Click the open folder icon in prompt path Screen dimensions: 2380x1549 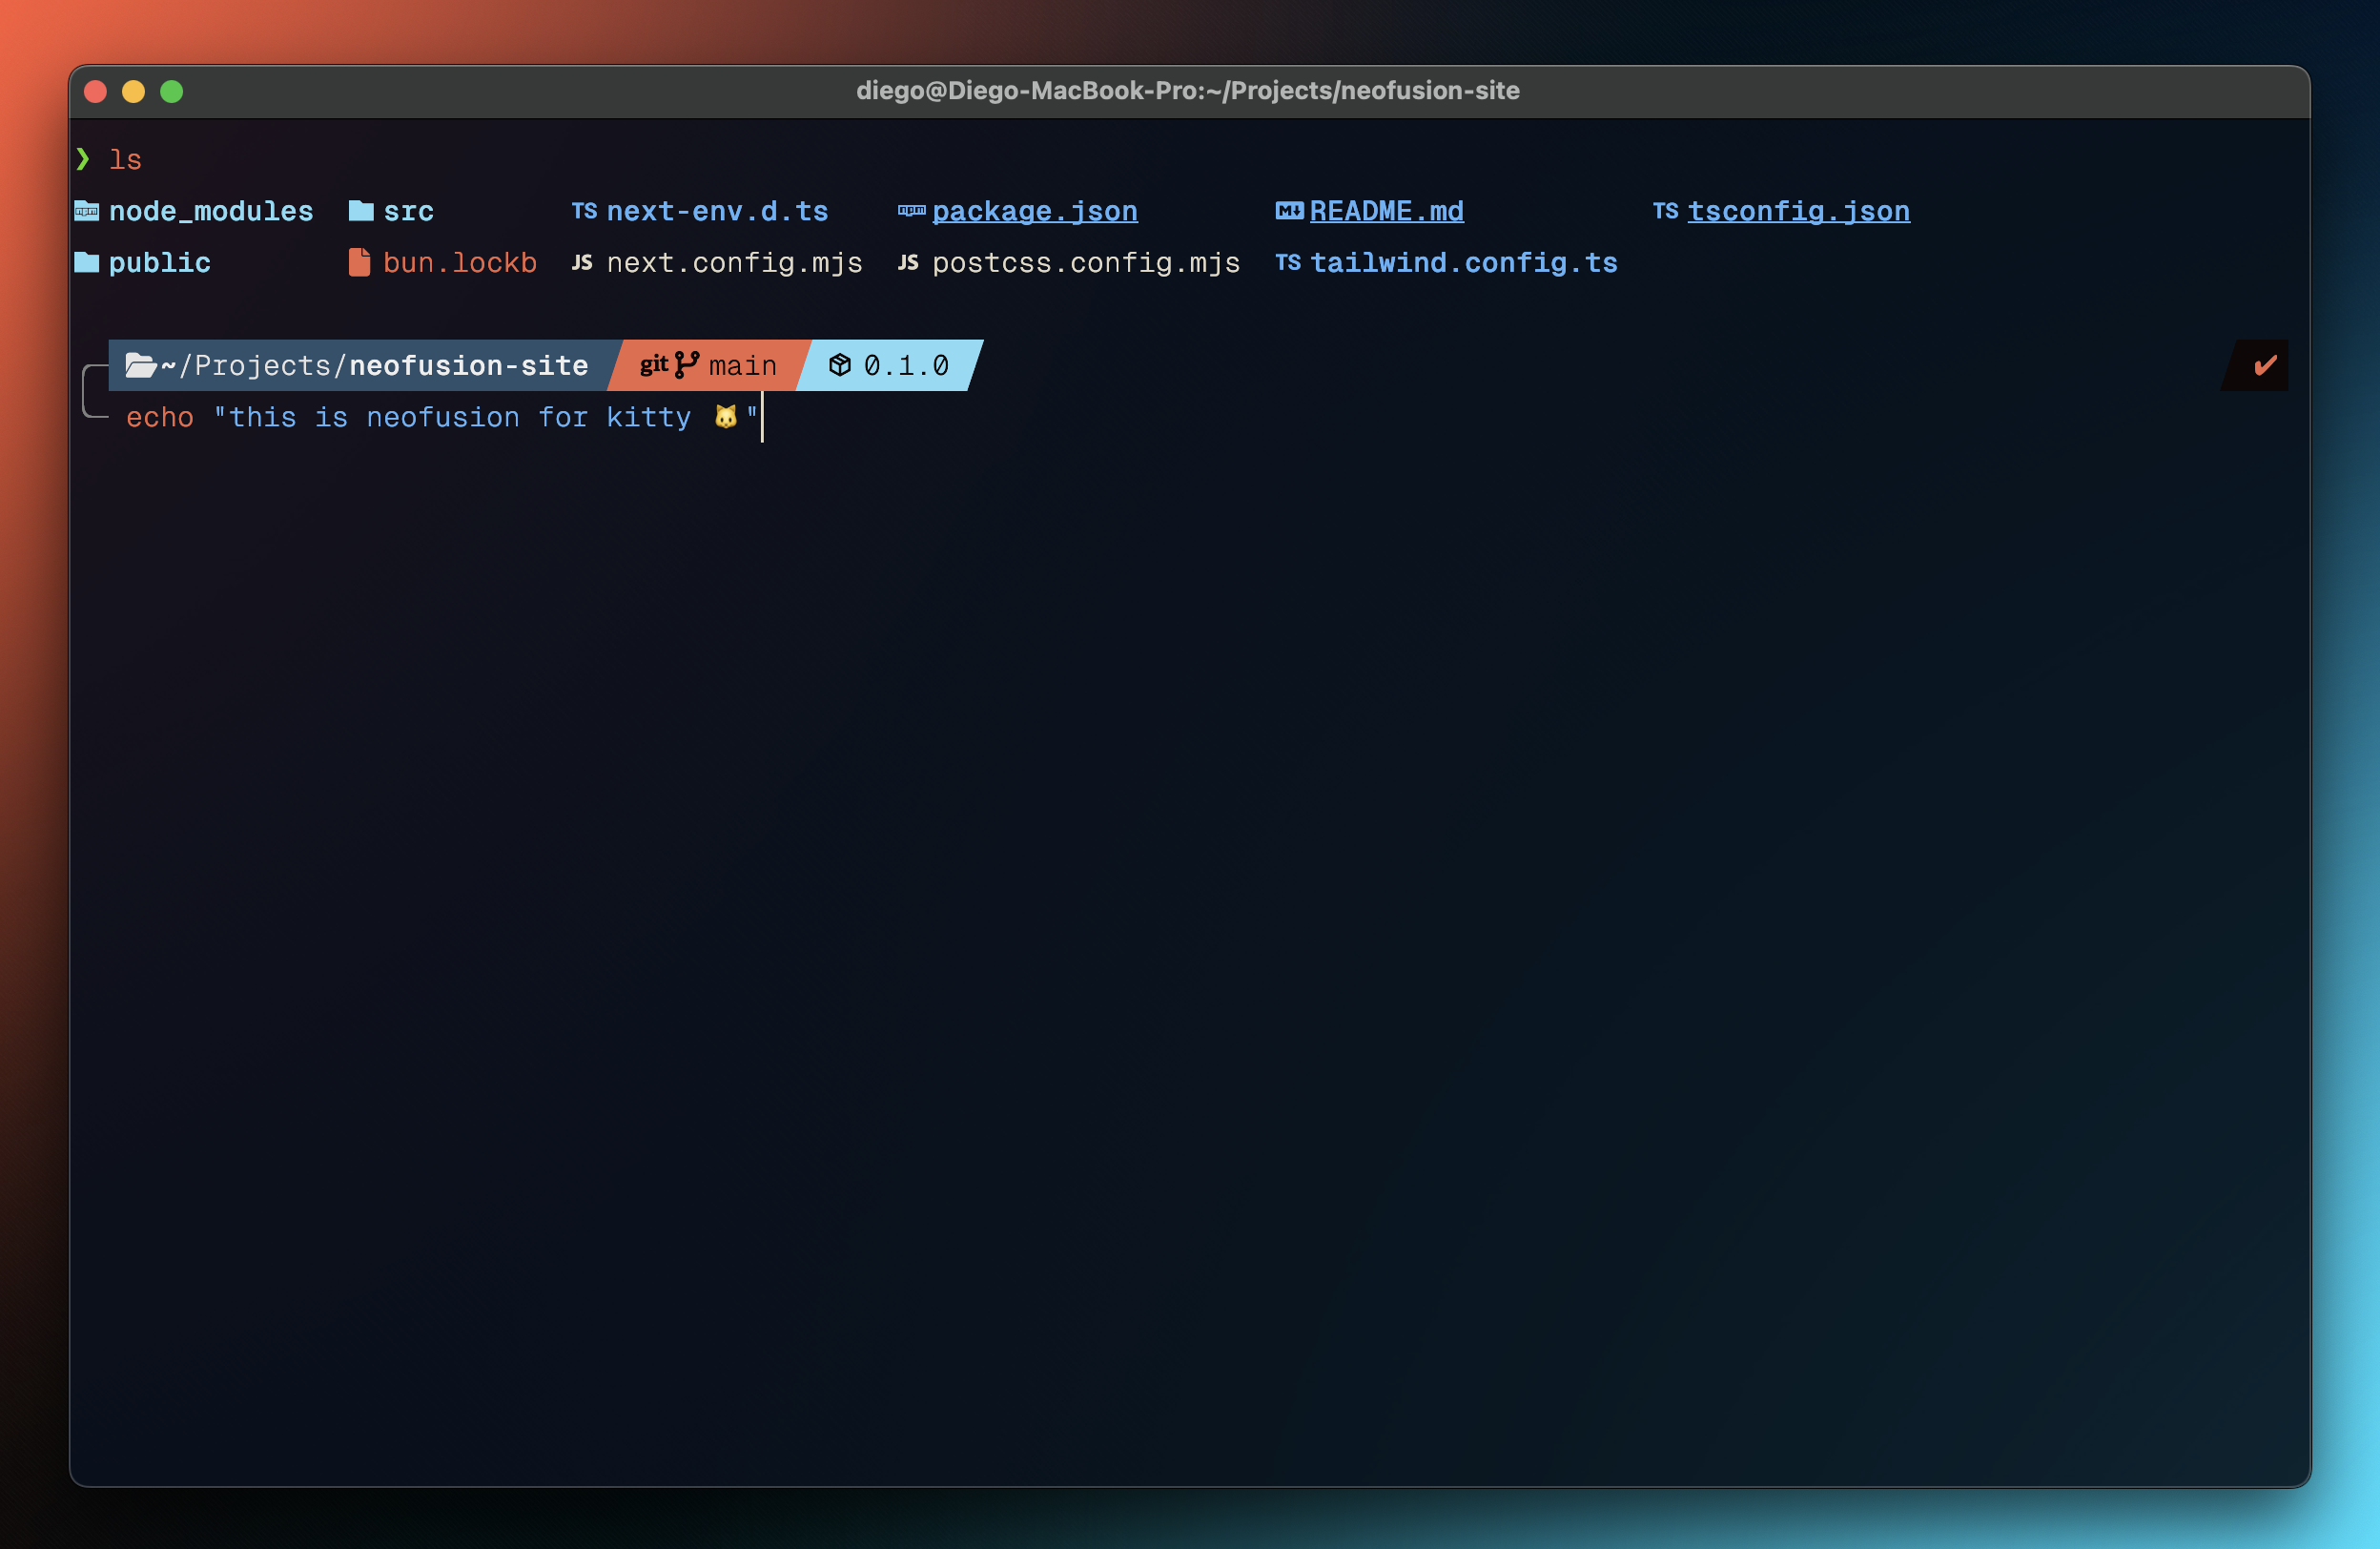[140, 365]
